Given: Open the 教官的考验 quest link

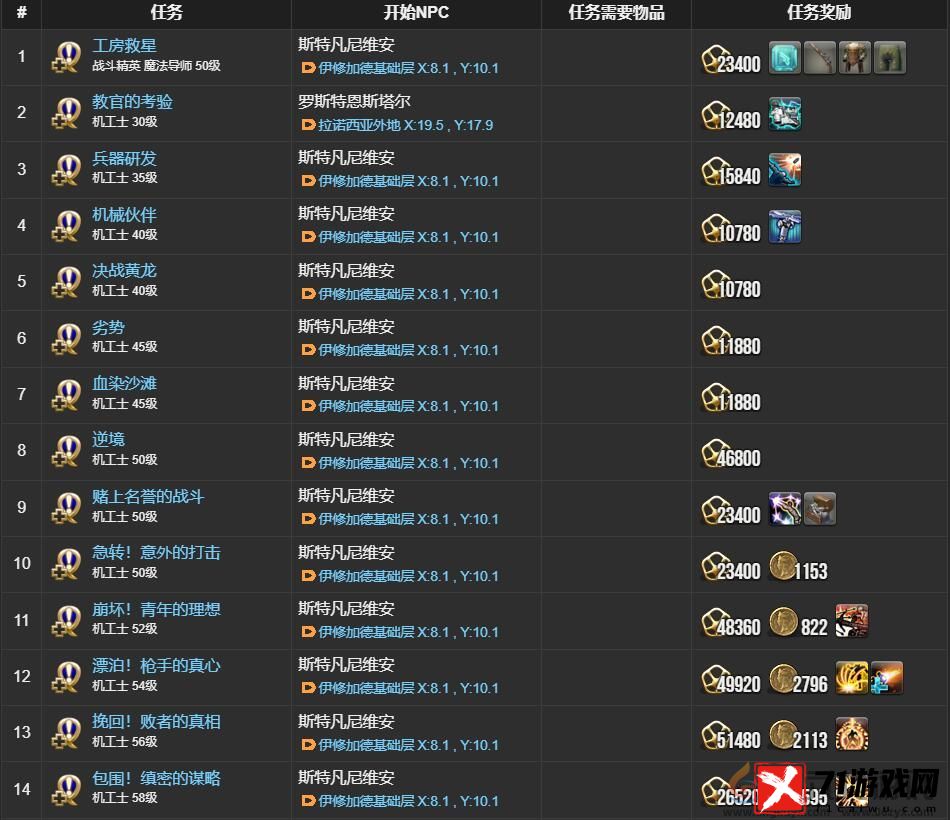Looking at the screenshot, I should pyautogui.click(x=132, y=102).
